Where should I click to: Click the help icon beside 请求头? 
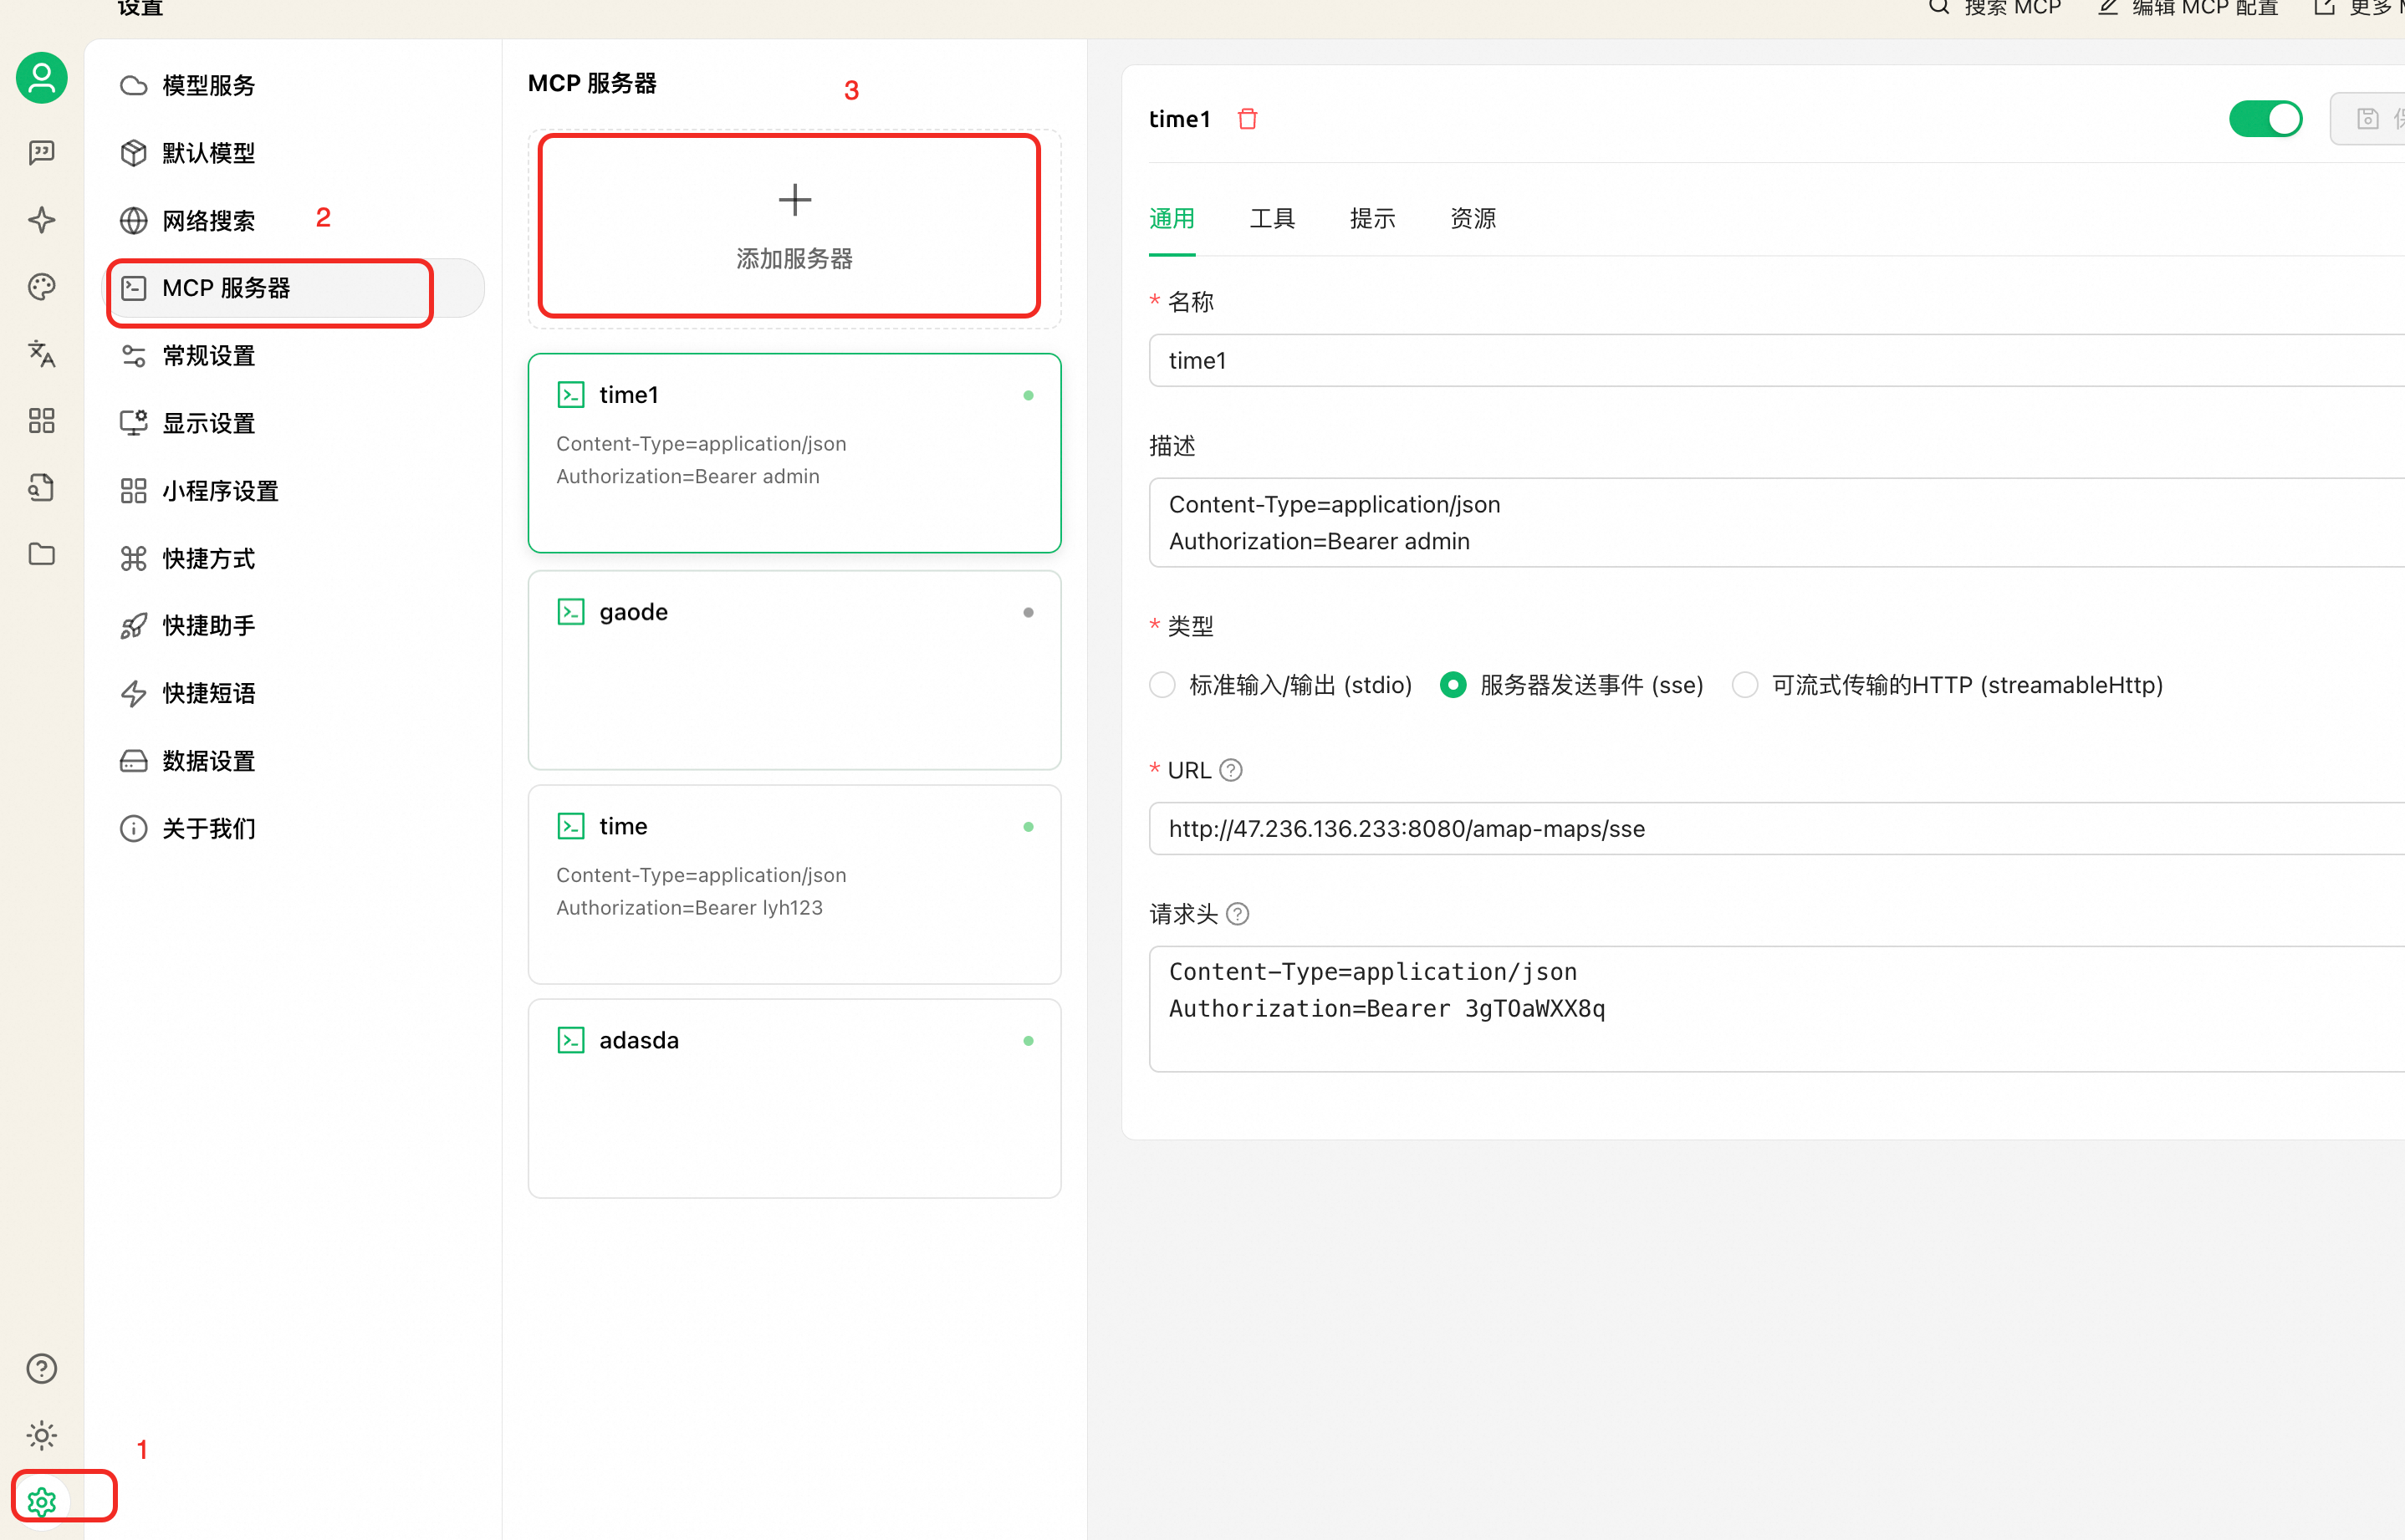point(1237,914)
